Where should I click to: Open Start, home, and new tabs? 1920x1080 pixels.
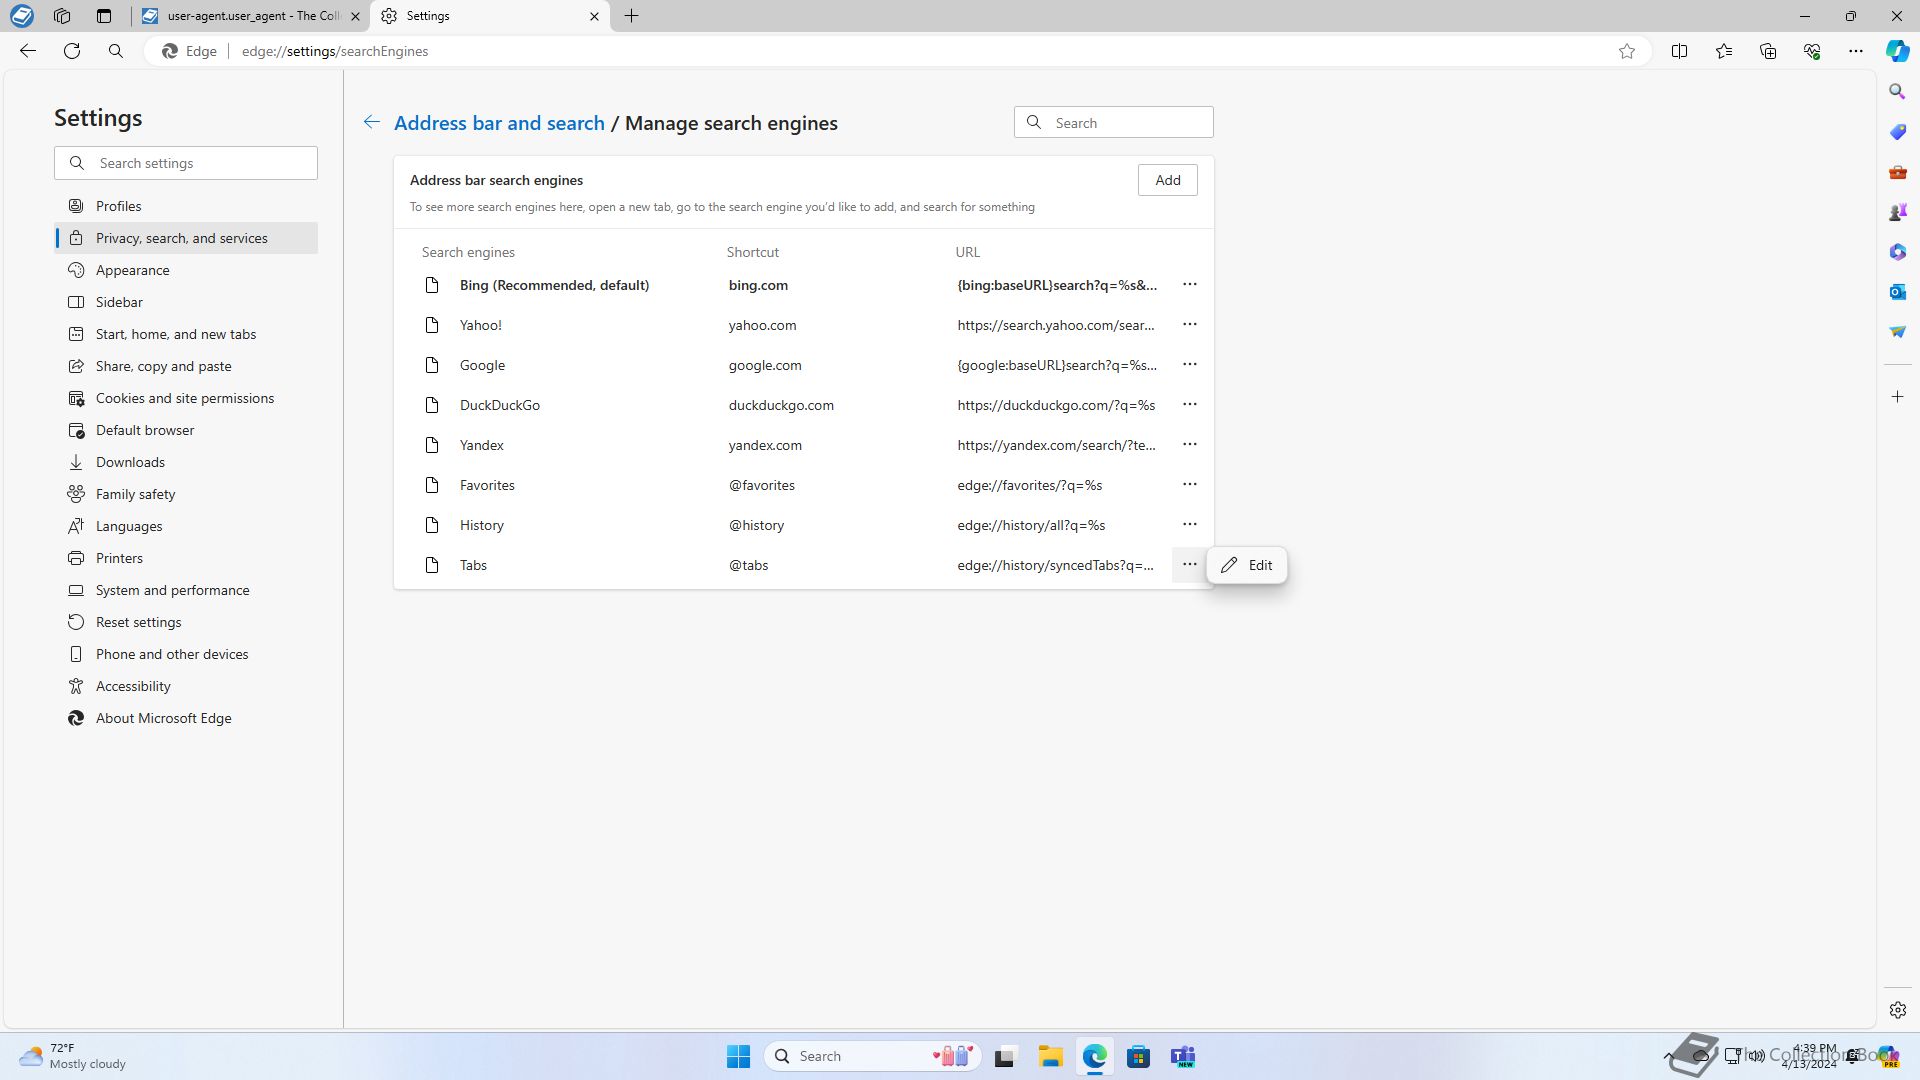186,334
